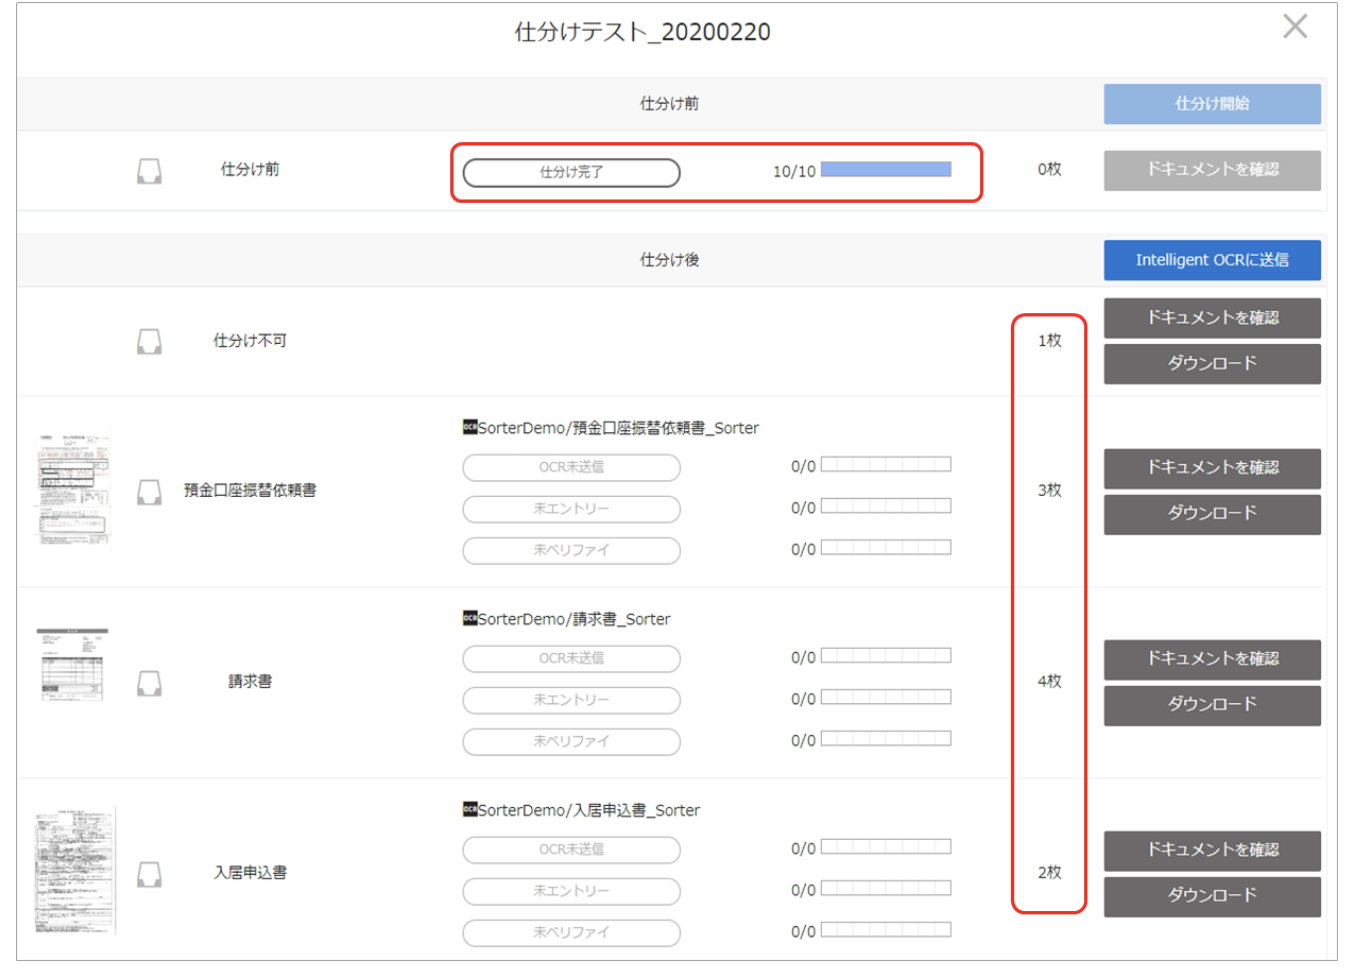Click OCR icon before SorterDemo/入居申込書_Sorter

pyautogui.click(x=469, y=810)
